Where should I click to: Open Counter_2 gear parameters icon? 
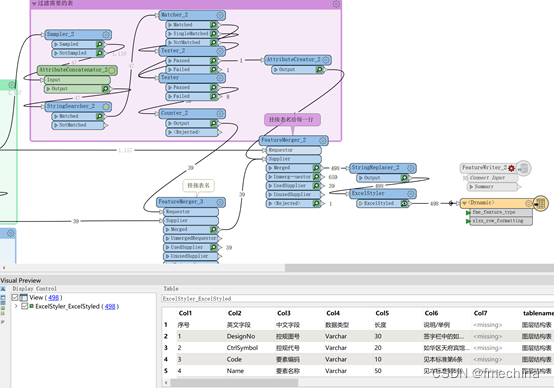tap(220, 113)
